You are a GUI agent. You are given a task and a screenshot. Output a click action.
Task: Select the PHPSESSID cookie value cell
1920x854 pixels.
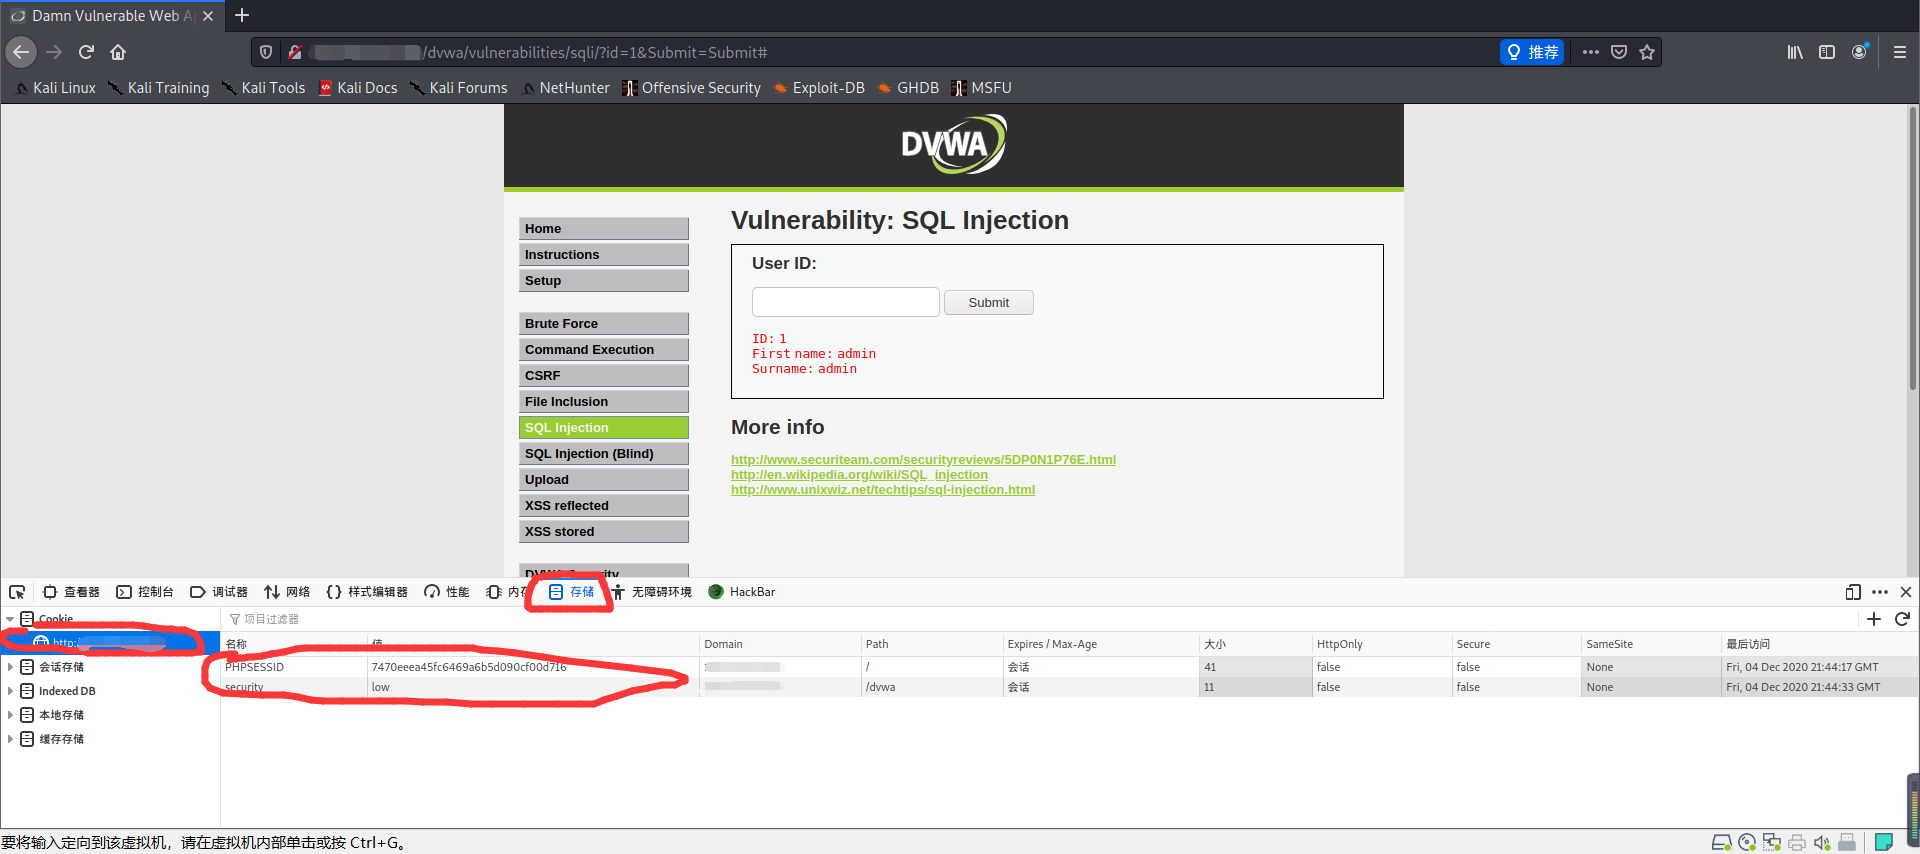[532, 667]
